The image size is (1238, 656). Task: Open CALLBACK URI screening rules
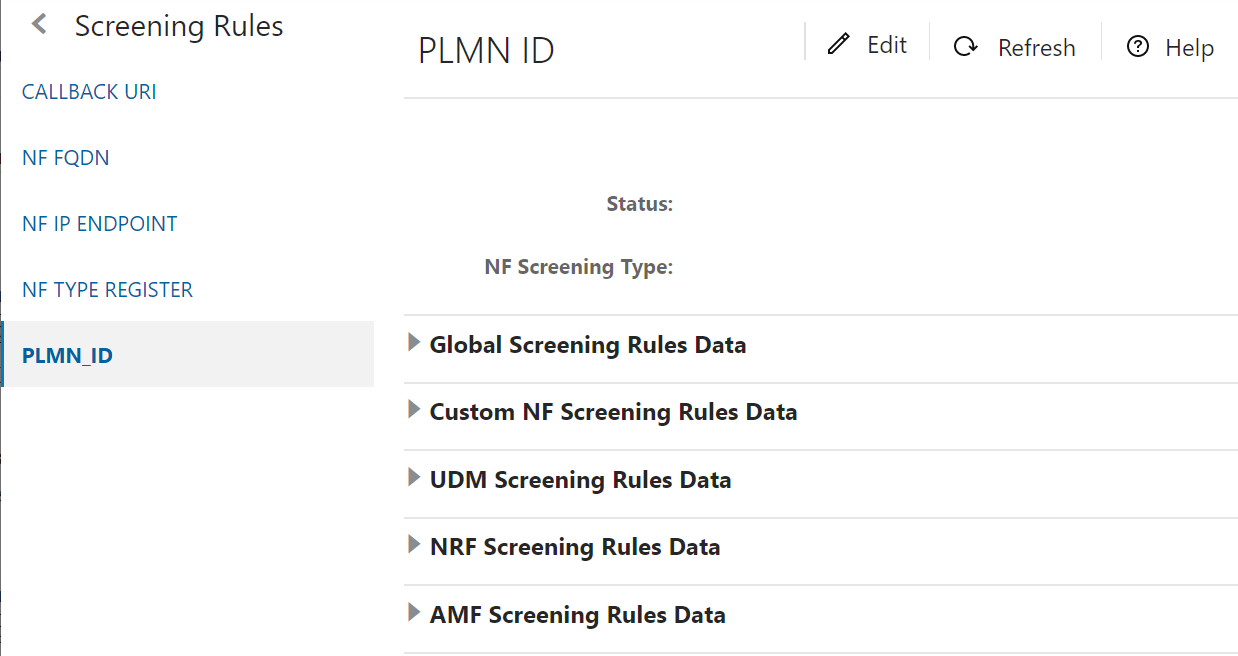click(88, 91)
